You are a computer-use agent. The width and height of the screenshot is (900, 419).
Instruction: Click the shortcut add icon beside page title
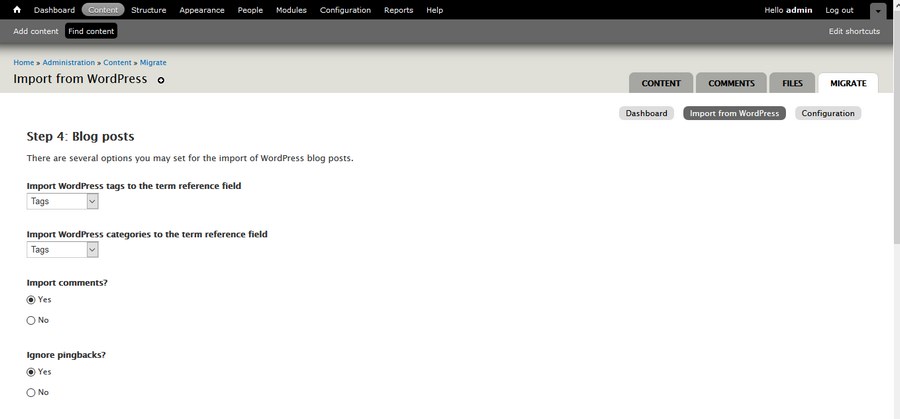click(161, 80)
